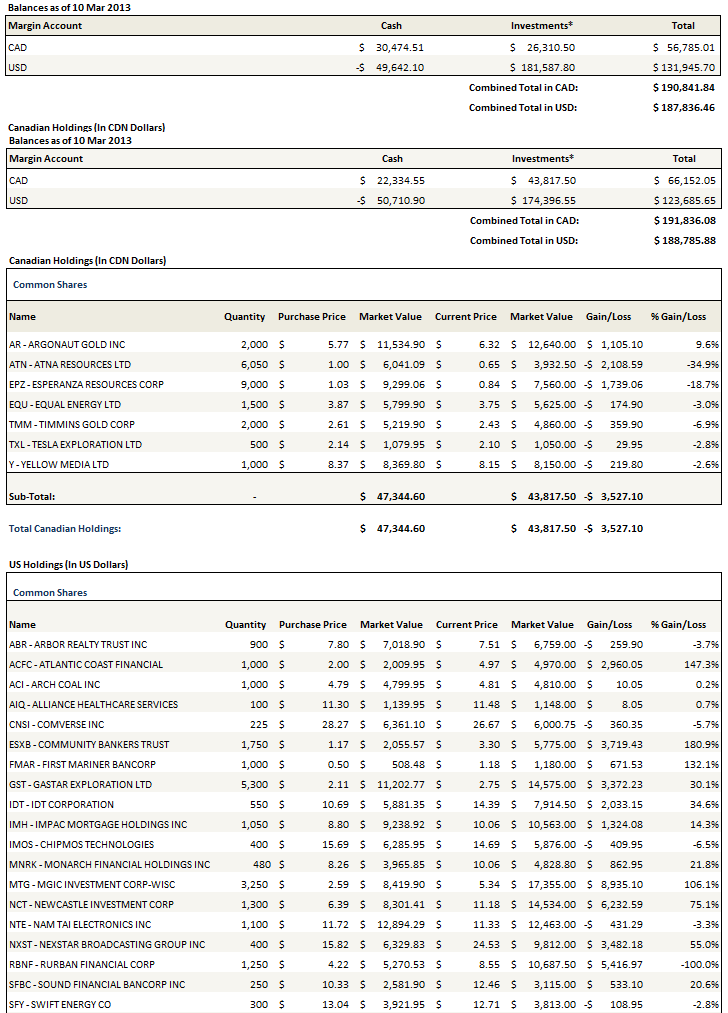The image size is (728, 1013).
Task: Click % Gain/Loss header in Canadian Holdings table
Action: [x=678, y=317]
